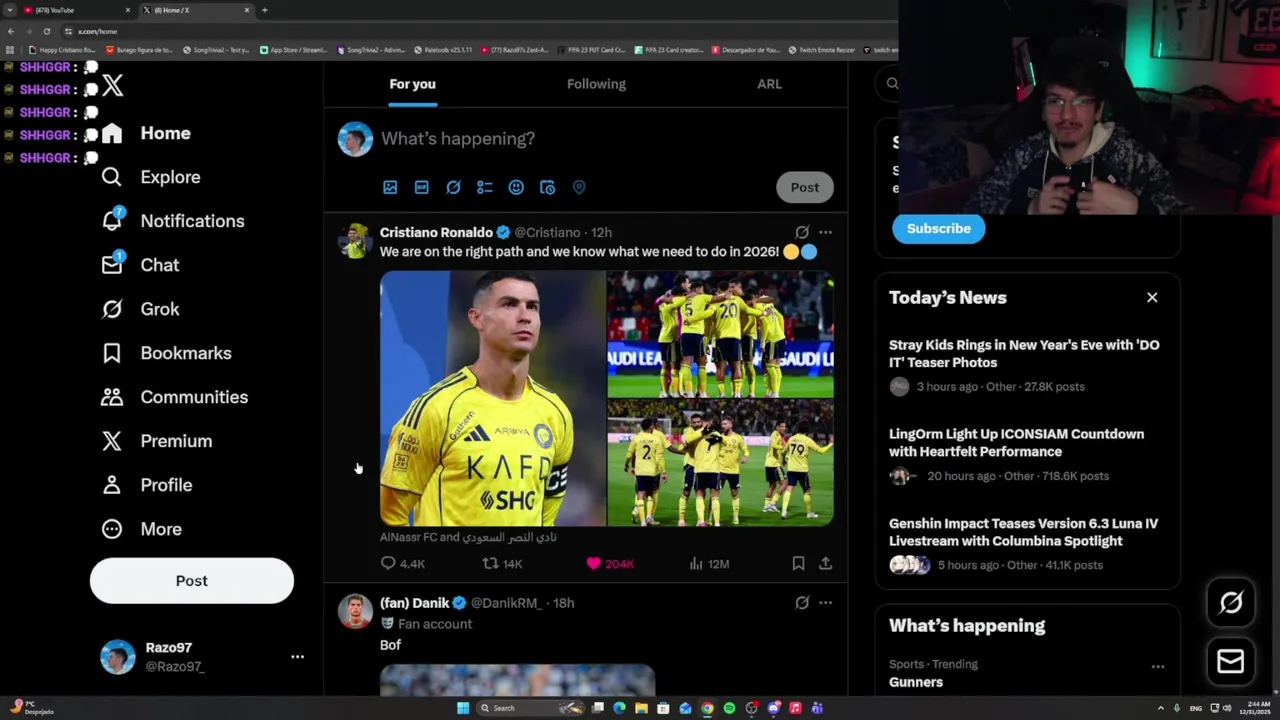Open Chat from the sidebar
Viewport: 1280px width, 720px height.
[x=140, y=265]
